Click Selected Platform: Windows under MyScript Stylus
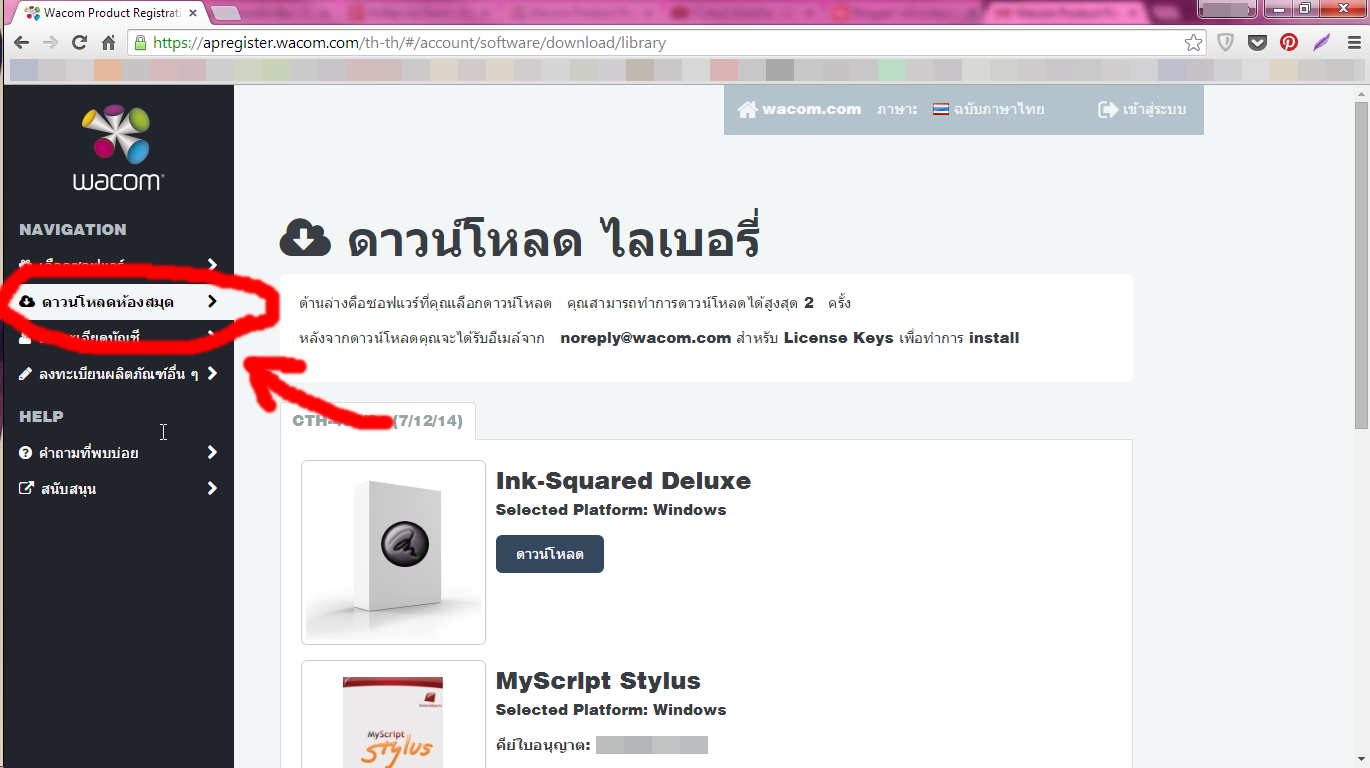Screen dimensions: 1370x768 (x=611, y=710)
